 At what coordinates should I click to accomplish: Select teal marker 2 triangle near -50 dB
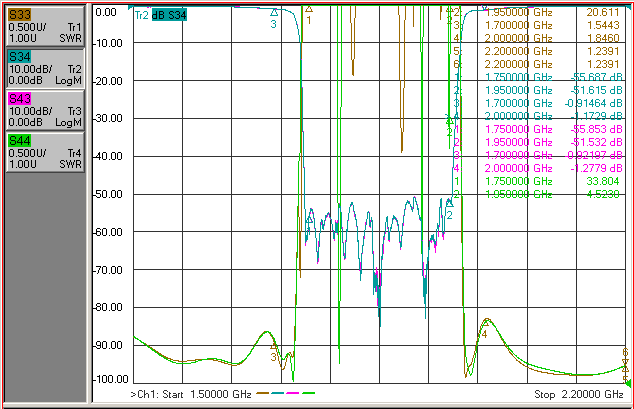click(x=450, y=204)
